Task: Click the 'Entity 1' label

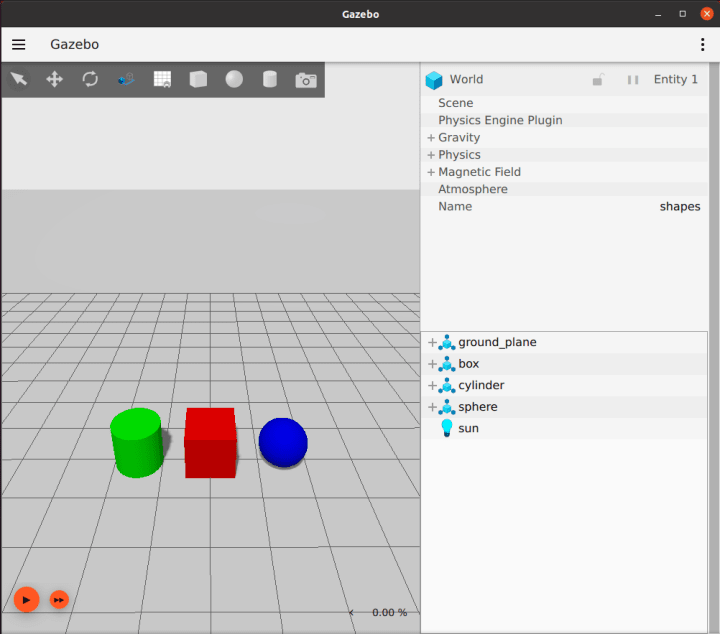Action: pyautogui.click(x=675, y=79)
